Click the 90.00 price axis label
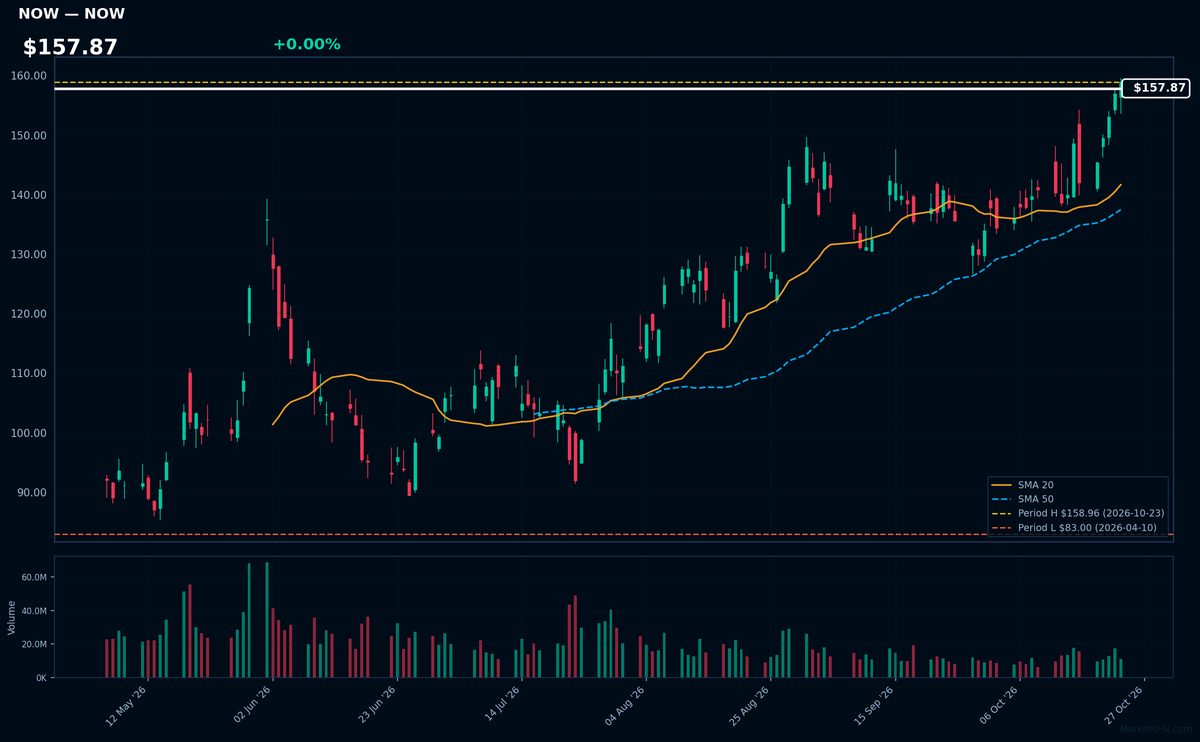This screenshot has width=1200, height=742. pos(32,493)
